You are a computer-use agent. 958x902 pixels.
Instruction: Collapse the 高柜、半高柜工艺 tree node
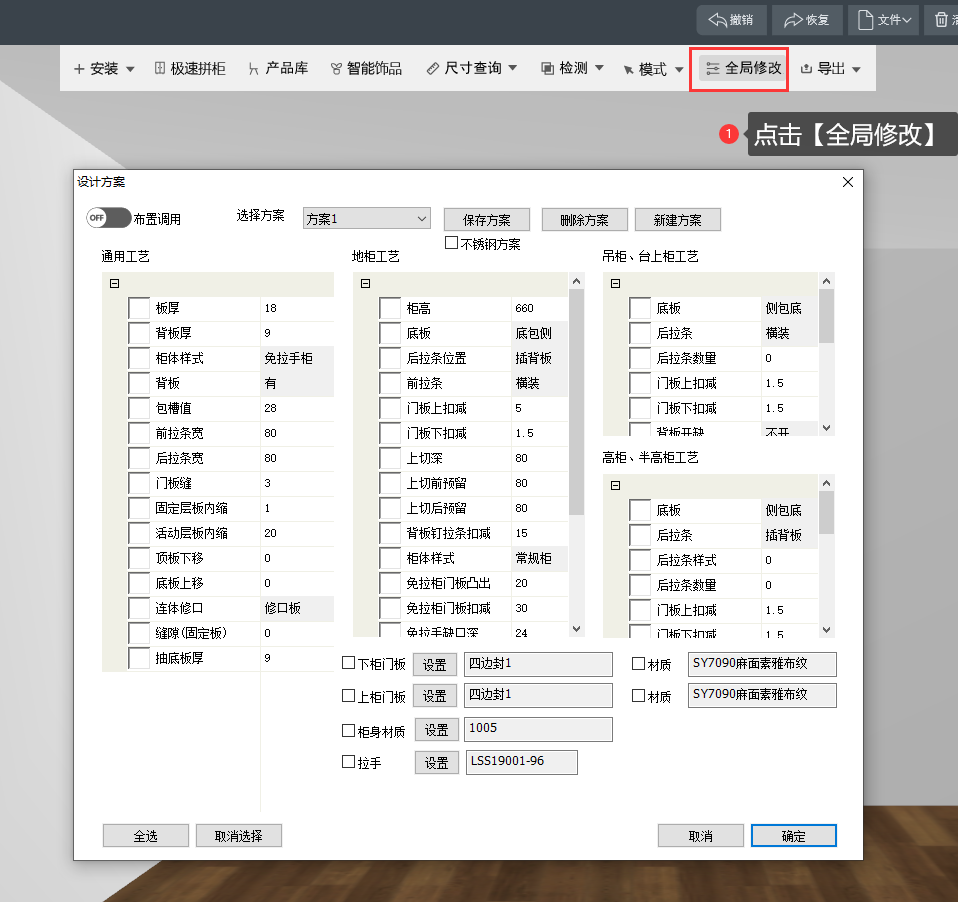pyautogui.click(x=615, y=485)
